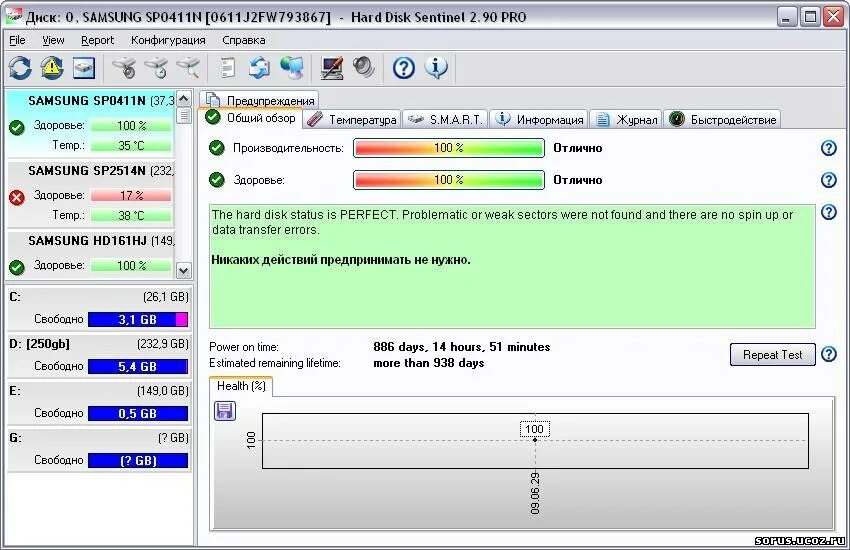
Task: Click the 100 data point label in graph
Action: tap(535, 429)
